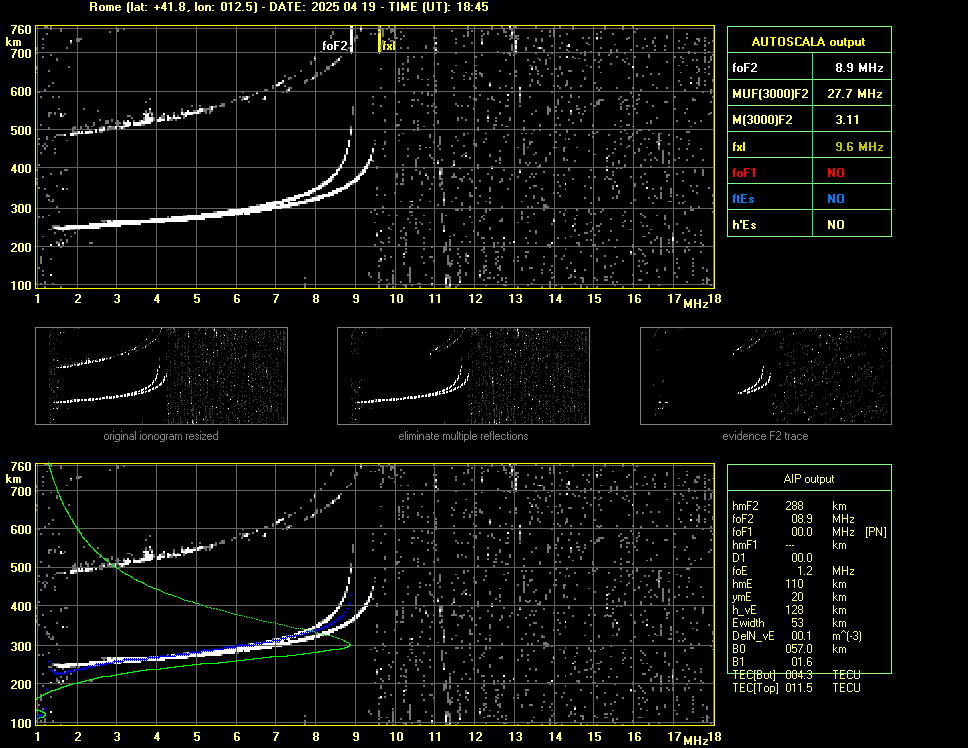Click the h'Es label
This screenshot has height=748, width=968.
coord(744,225)
